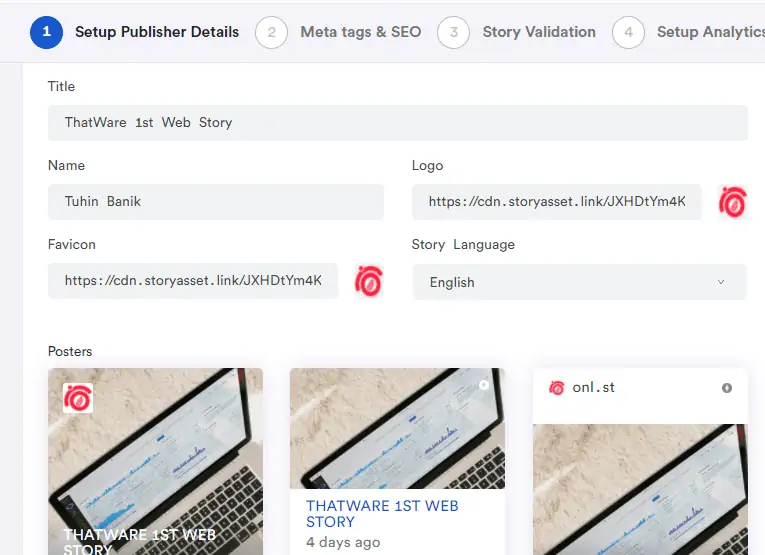Click the small circle icon on middle poster

483,385
